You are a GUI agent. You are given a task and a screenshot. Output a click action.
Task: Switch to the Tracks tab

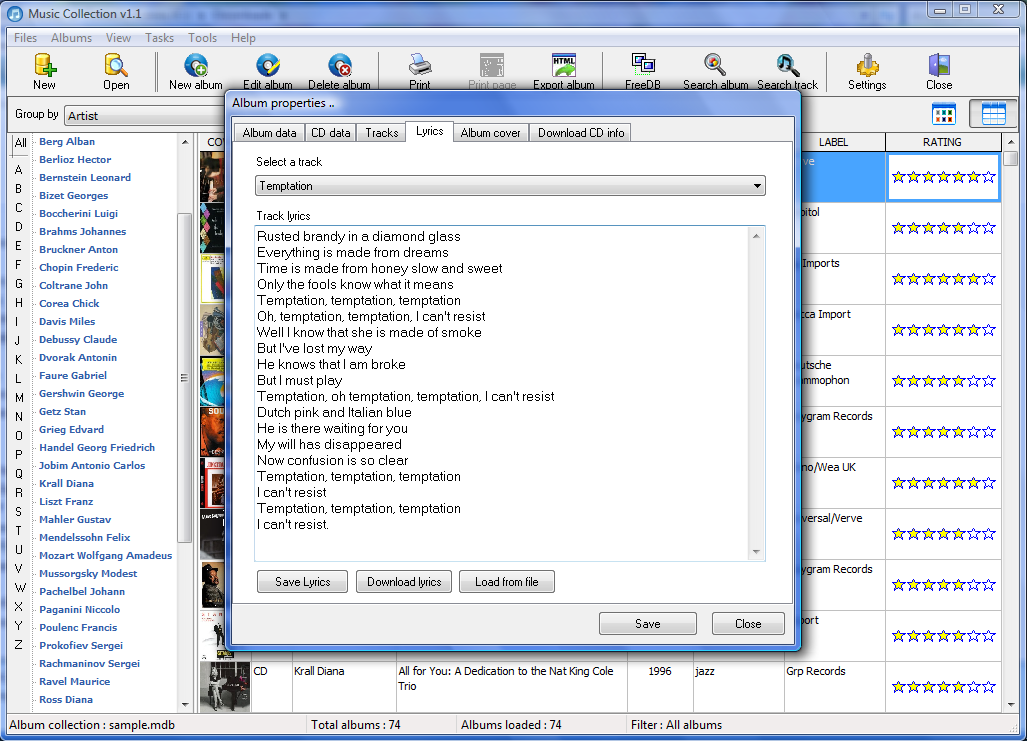click(382, 133)
